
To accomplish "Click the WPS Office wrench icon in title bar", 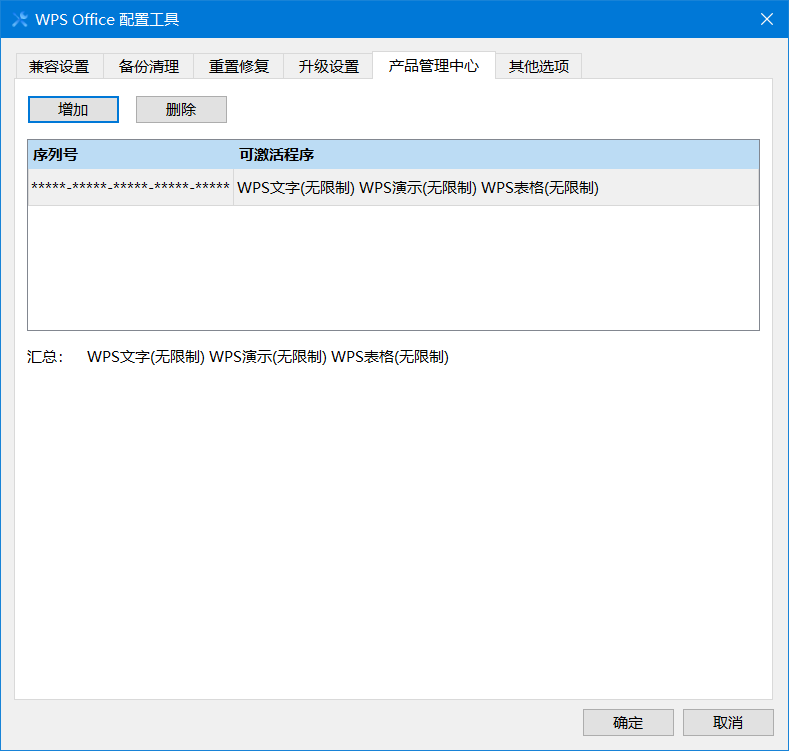I will click(20, 20).
